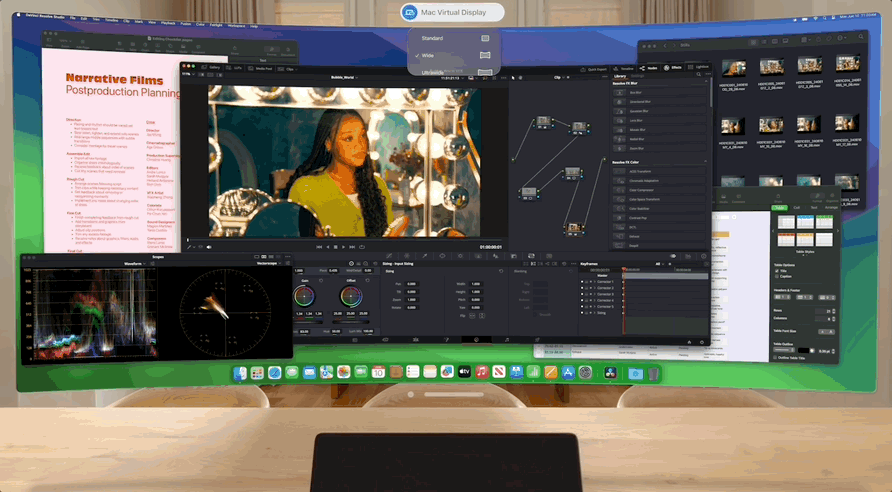Click the Mac Virtual Display title button

(x=452, y=12)
